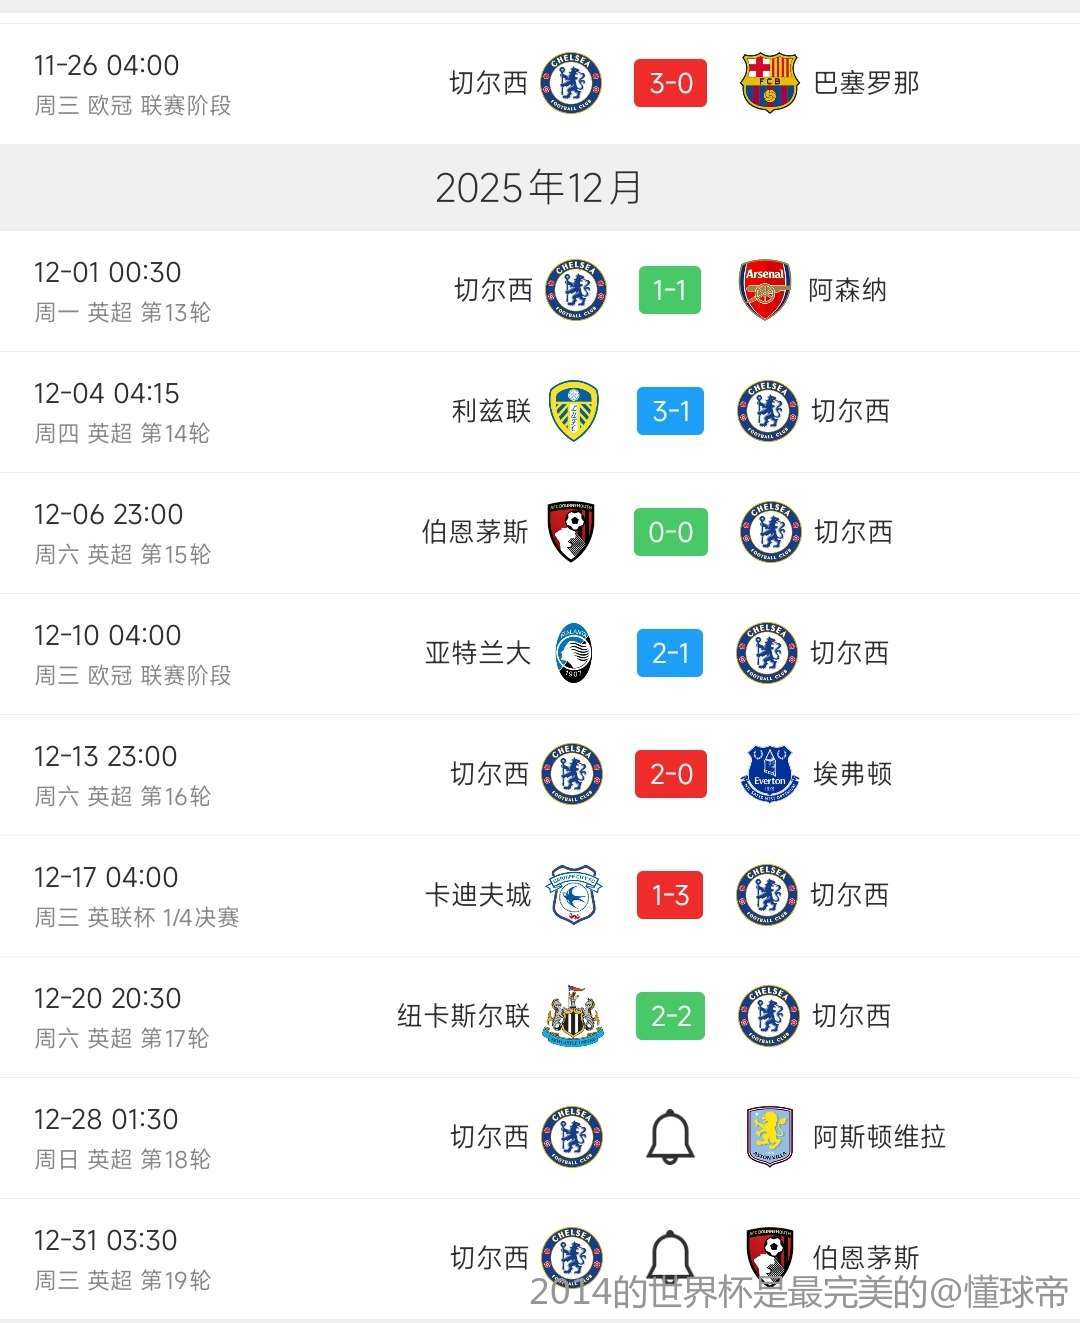Open the 3-1 Leeds match result
The width and height of the screenshot is (1080, 1323).
pos(670,411)
